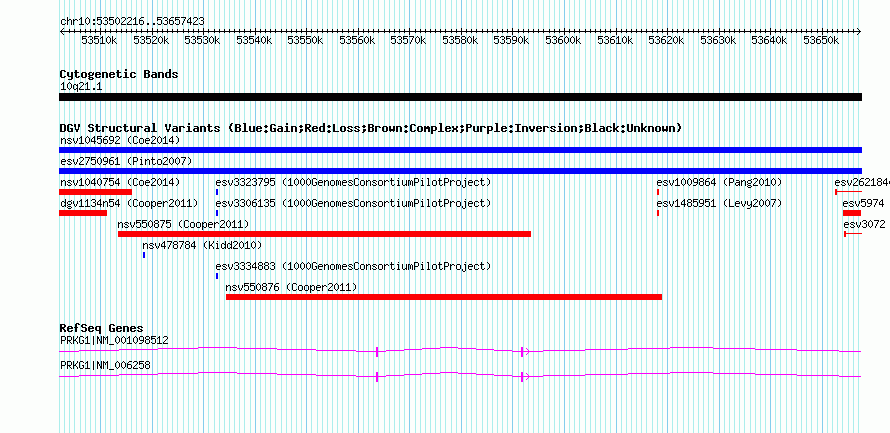Click PRKG1|NM_006258 gene label
This screenshot has height=433, width=890.
pyautogui.click(x=106, y=365)
